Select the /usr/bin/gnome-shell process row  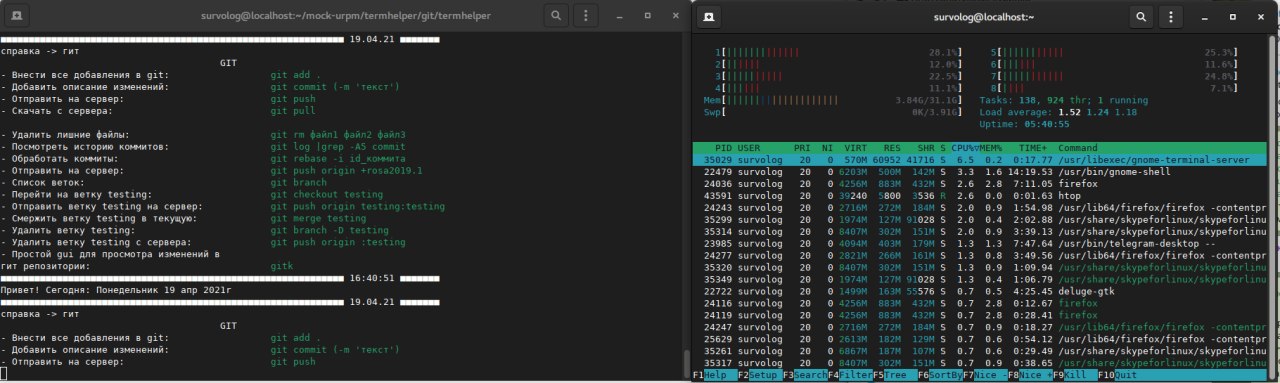(985, 173)
